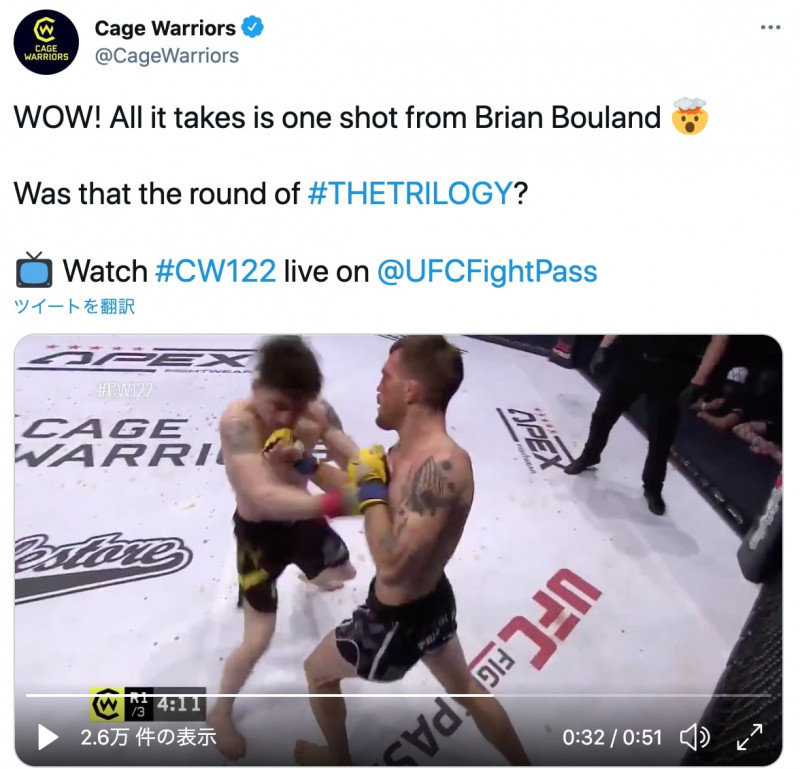
Task: Play the video with the play button
Action: point(47,737)
